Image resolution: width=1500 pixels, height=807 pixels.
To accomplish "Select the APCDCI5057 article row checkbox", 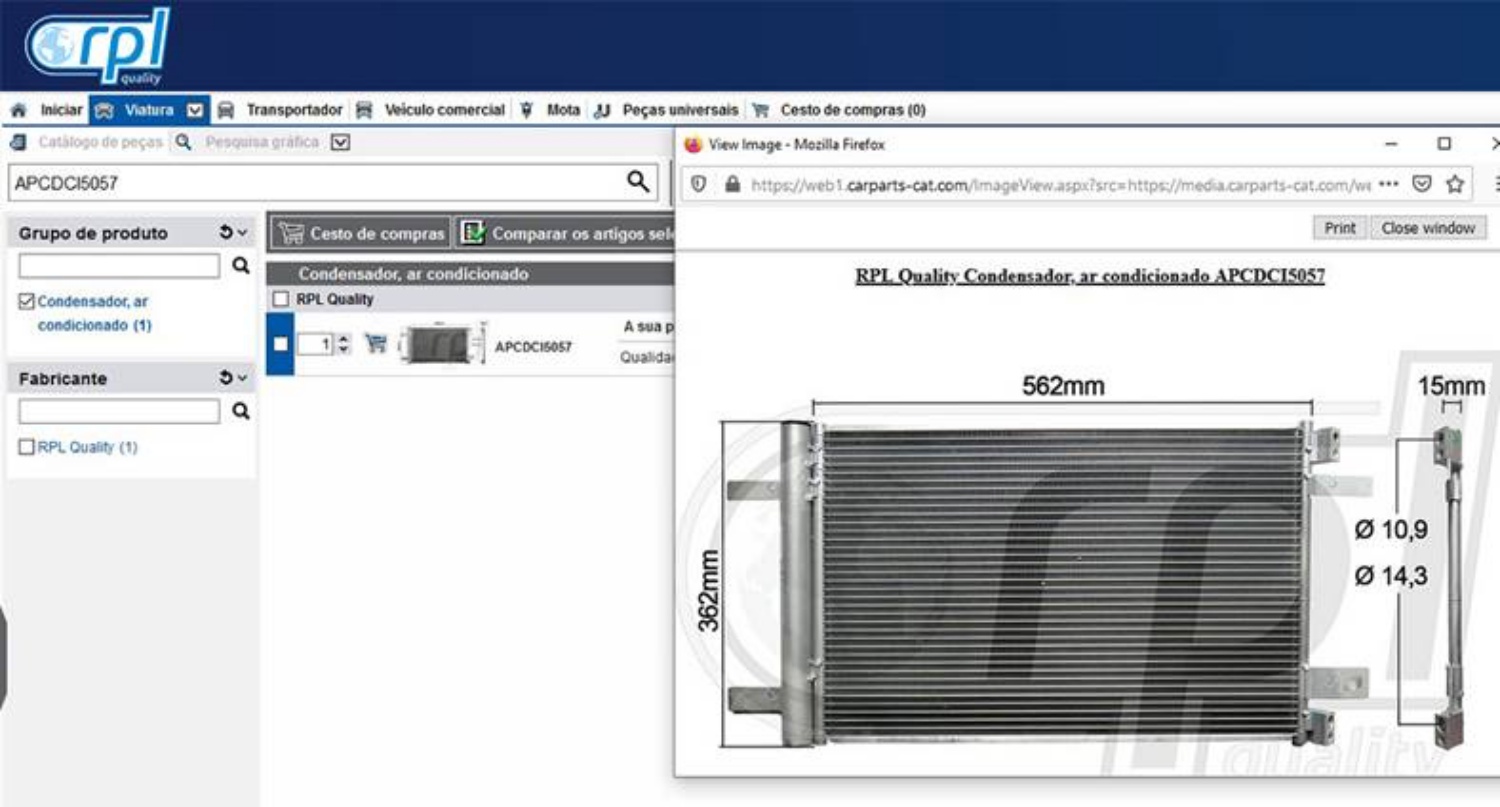I will click(x=281, y=344).
